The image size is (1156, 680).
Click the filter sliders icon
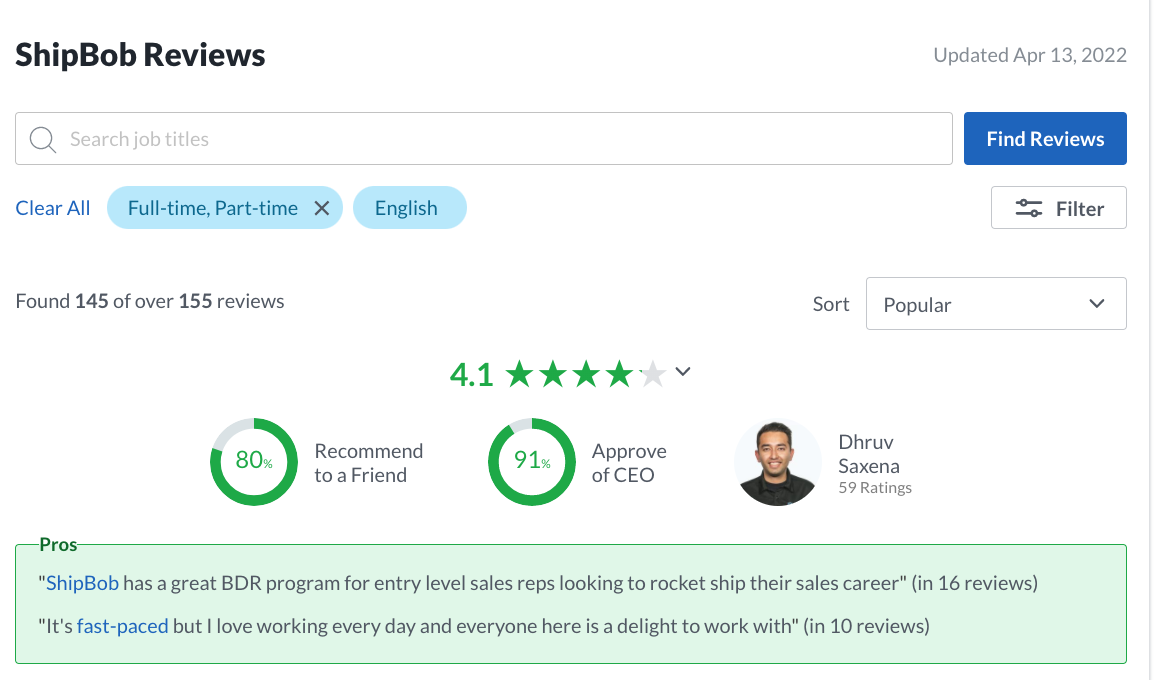(1028, 208)
